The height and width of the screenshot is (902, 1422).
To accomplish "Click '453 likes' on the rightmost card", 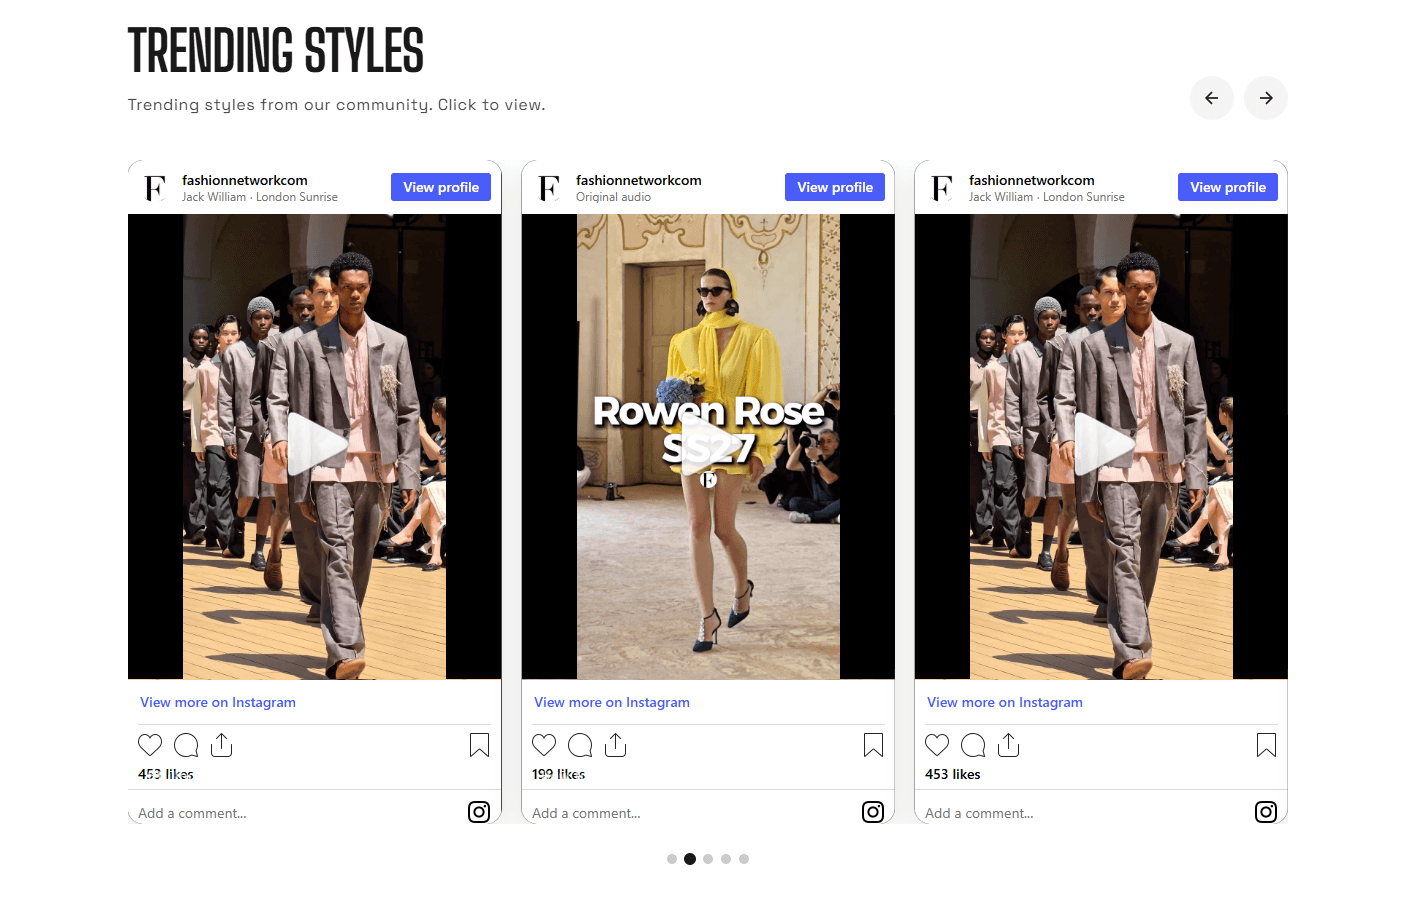I will click(x=953, y=774).
